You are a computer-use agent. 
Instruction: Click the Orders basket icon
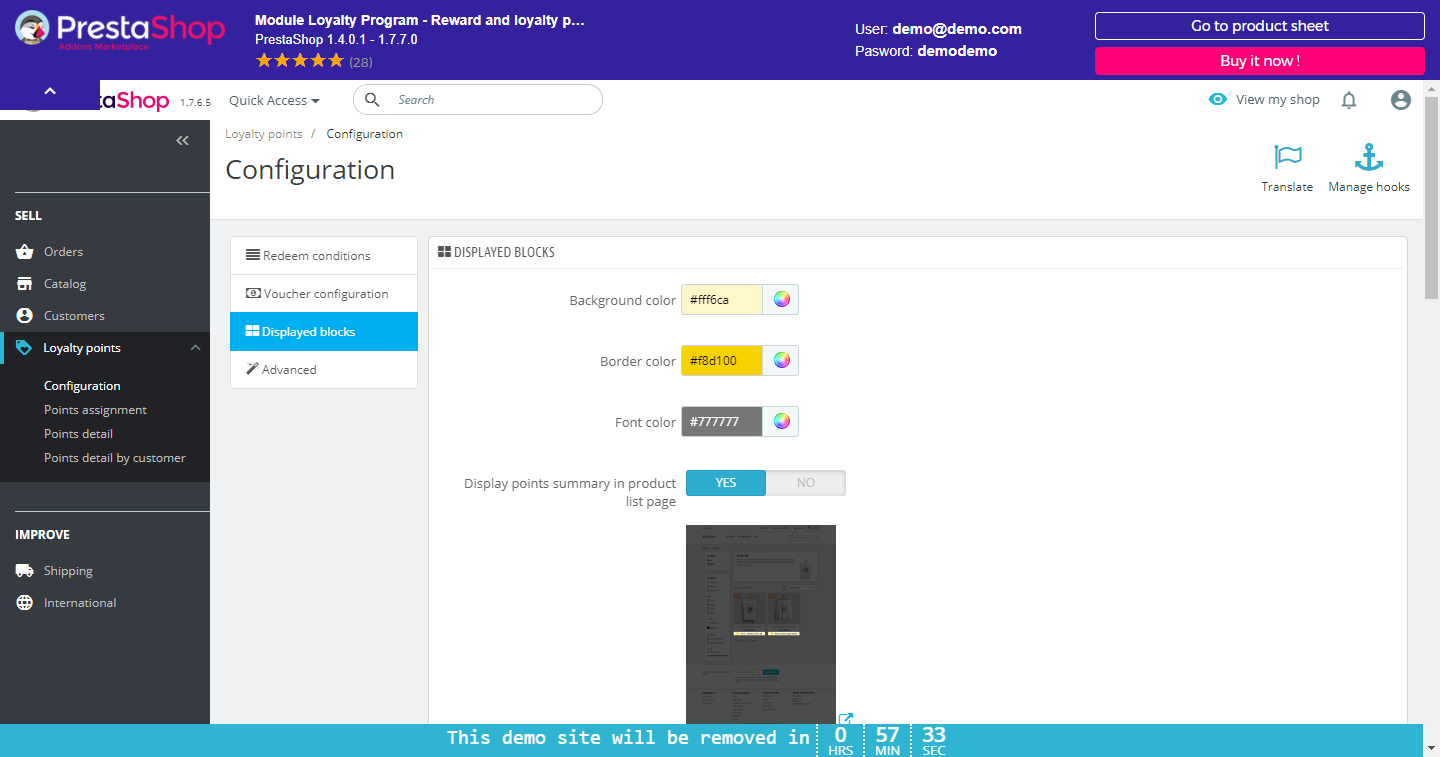(25, 252)
